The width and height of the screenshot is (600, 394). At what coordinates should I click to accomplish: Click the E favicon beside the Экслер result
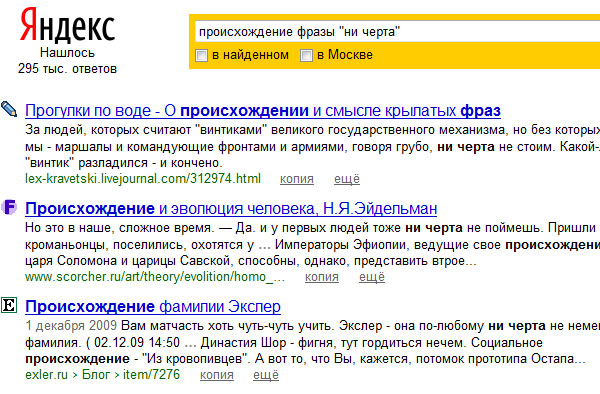click(9, 305)
